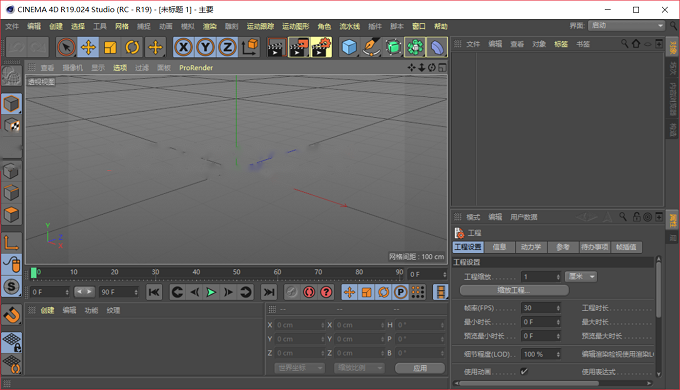The image size is (680, 390).
Task: Select the live selection arrow tool
Action: point(66,47)
